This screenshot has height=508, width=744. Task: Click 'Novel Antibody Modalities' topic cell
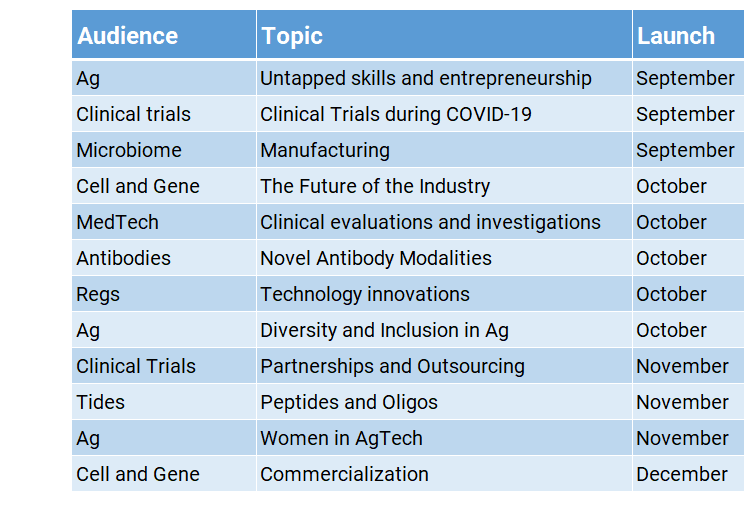[376, 258]
